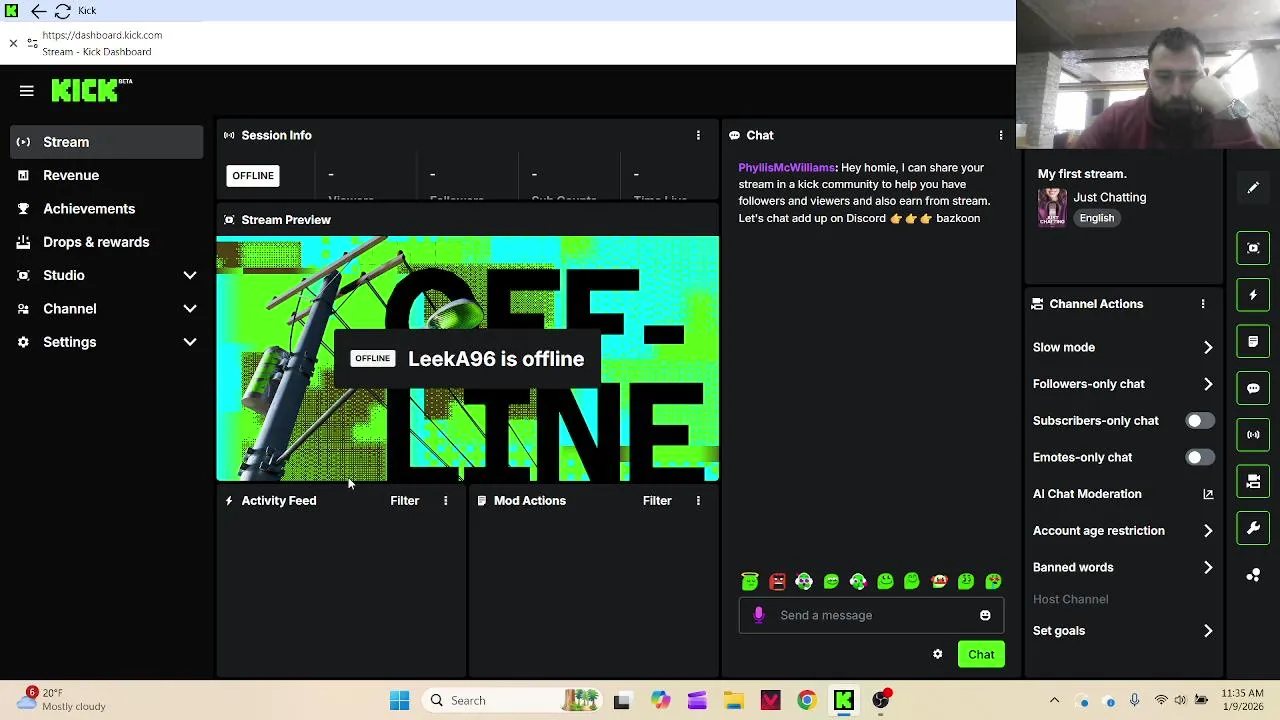Click the Just Chatting category thumbnail

click(1052, 208)
